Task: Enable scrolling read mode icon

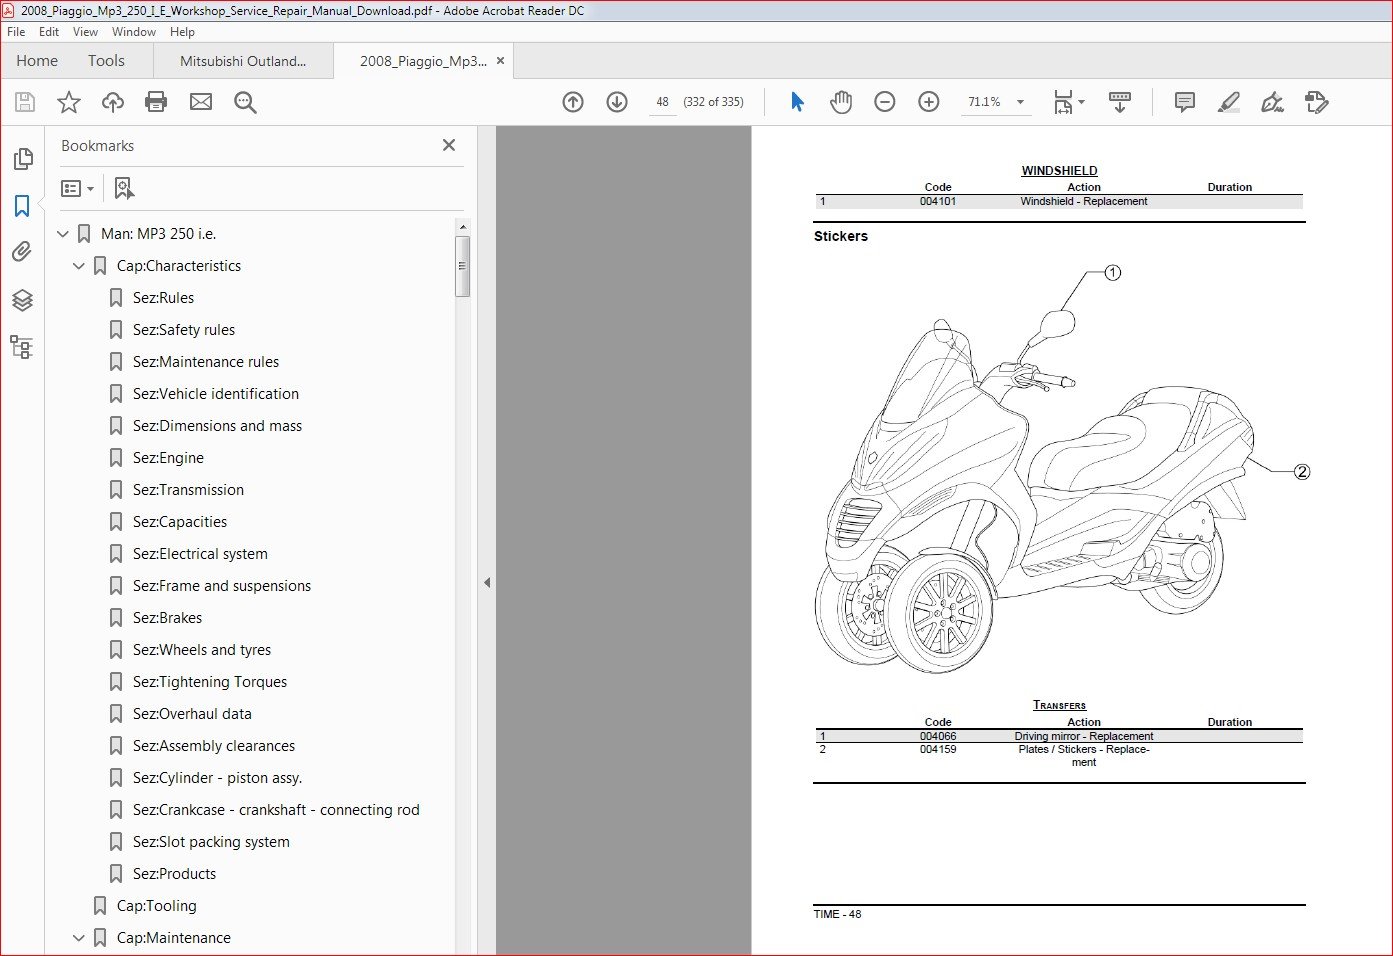Action: [1120, 102]
